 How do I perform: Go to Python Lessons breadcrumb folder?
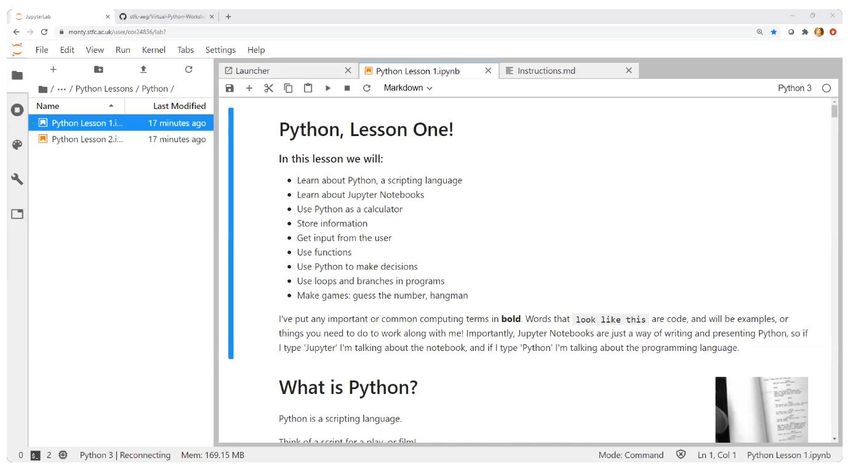click(x=104, y=89)
